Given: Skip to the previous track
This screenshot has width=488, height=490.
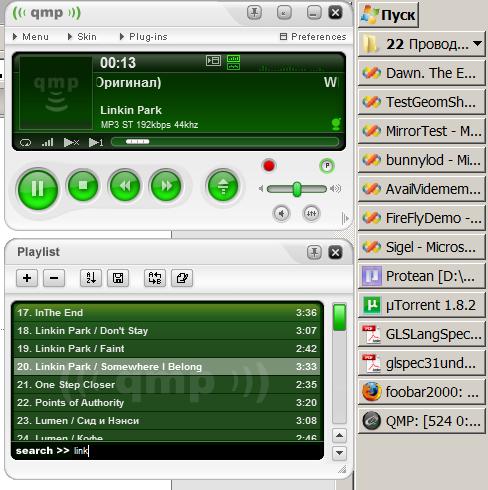Looking at the screenshot, I should (x=125, y=185).
